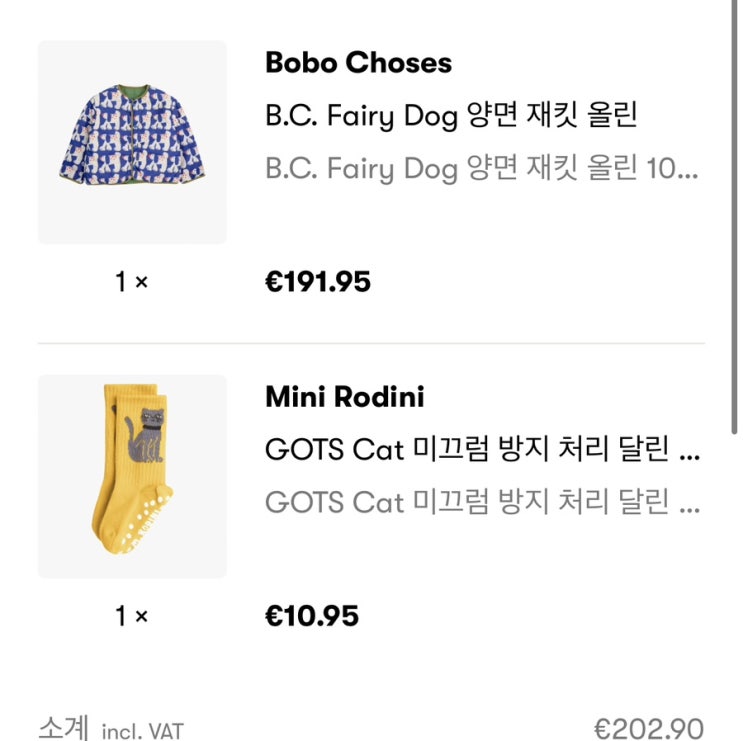The image size is (743, 741).
Task: Click the truncated '10...' in jacket variant text
Action: click(674, 168)
